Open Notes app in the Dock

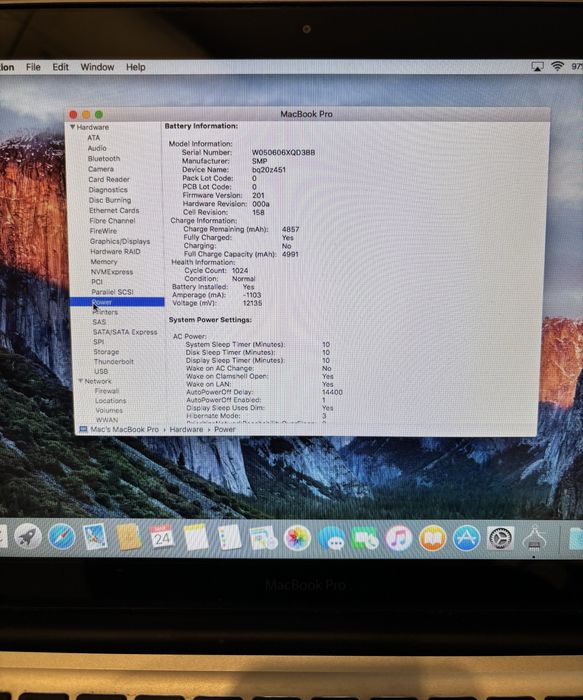click(196, 537)
